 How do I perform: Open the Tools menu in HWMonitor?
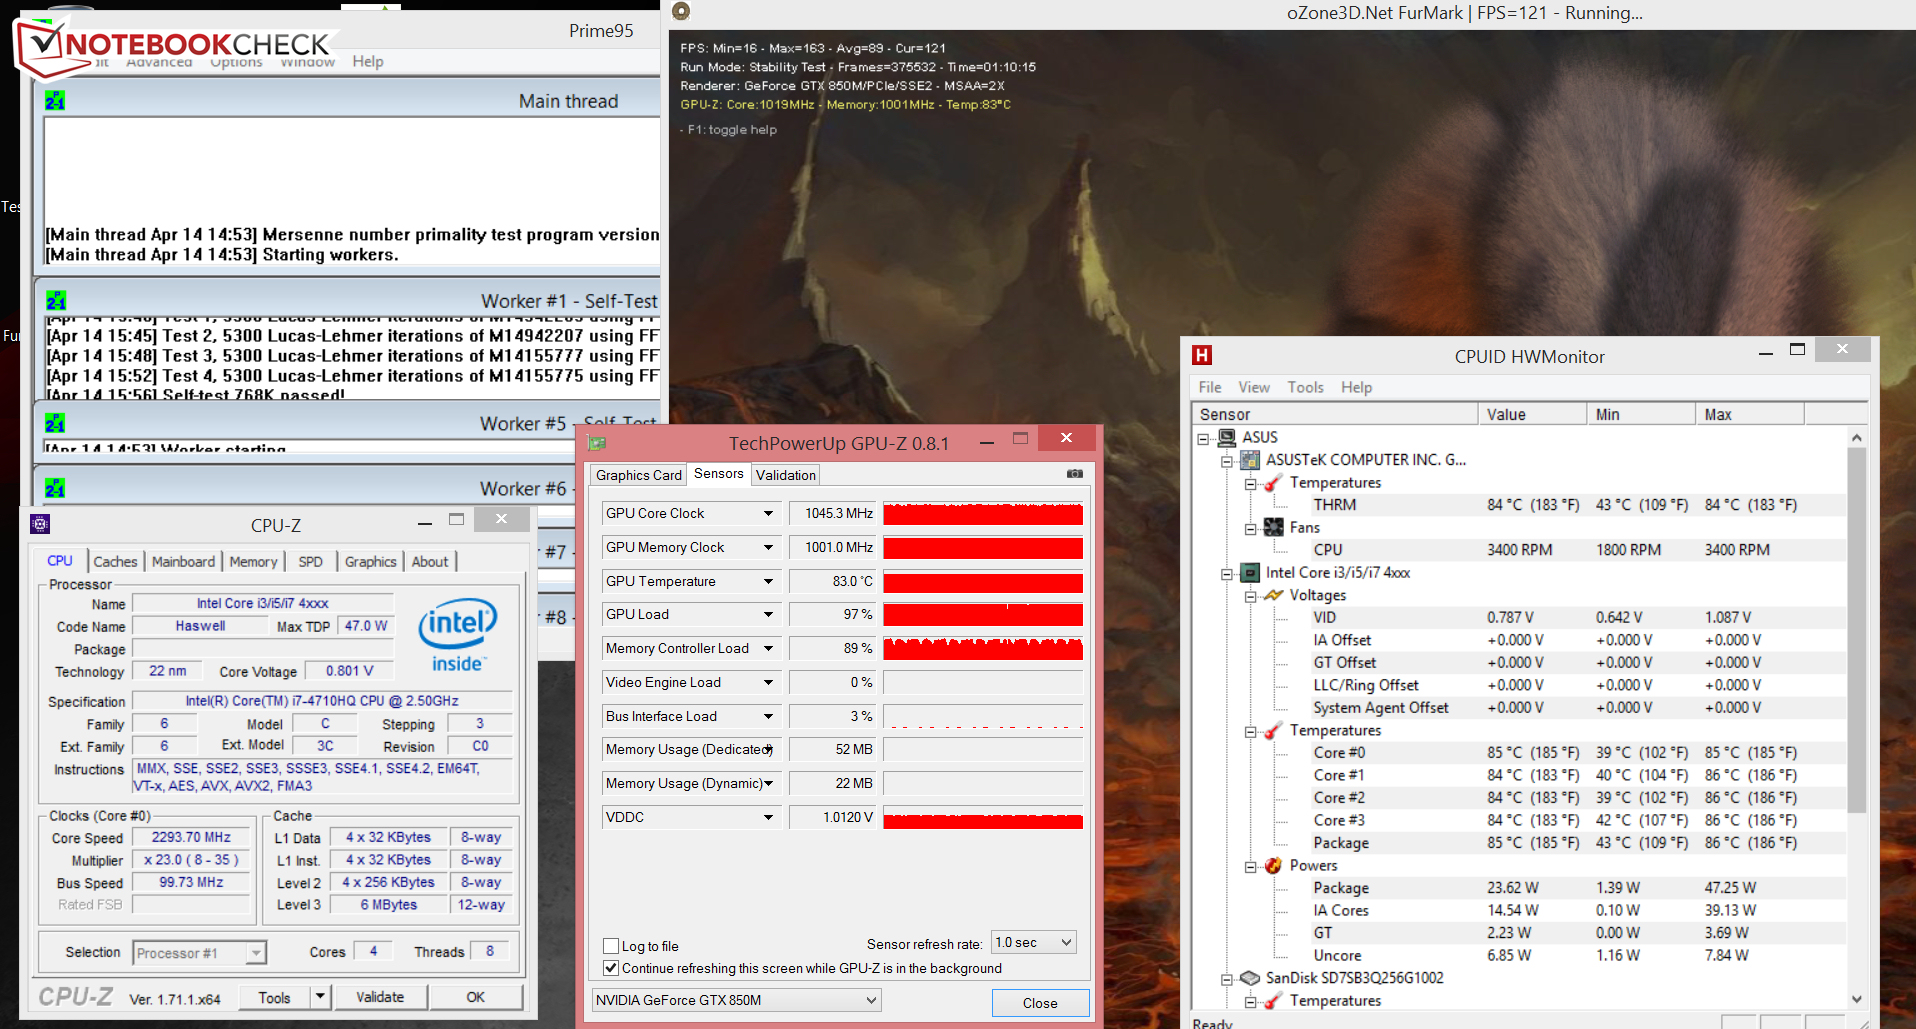1305,387
